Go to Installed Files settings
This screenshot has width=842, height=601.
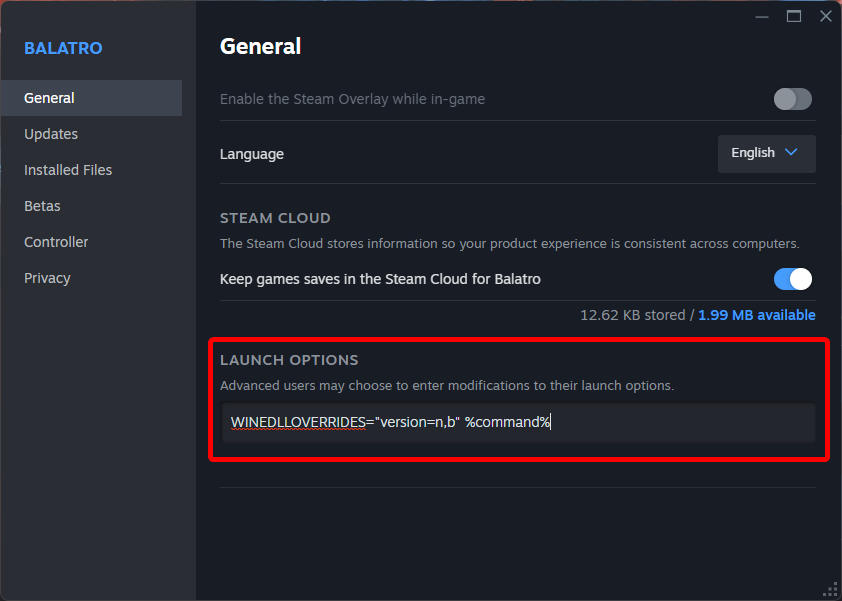click(x=68, y=170)
